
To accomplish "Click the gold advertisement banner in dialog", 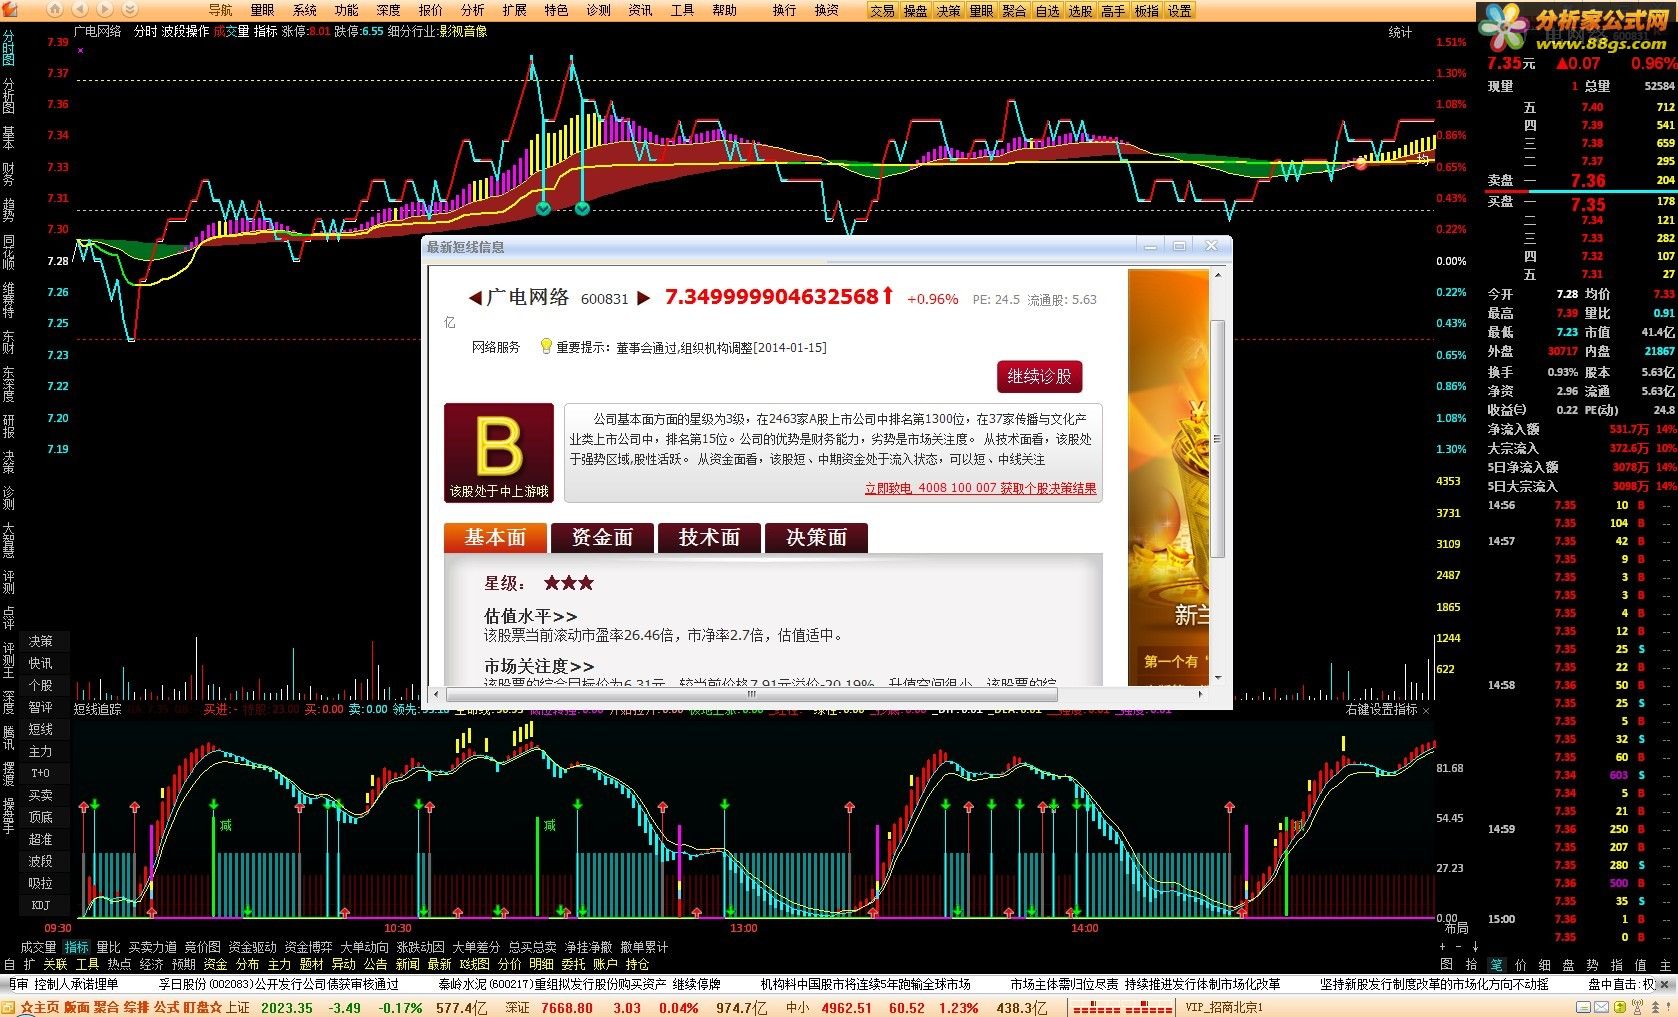I will point(1168,477).
